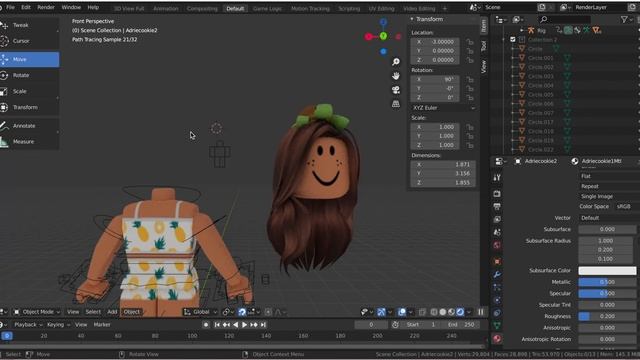
Task: Adjust the Roughness slider
Action: point(607,316)
